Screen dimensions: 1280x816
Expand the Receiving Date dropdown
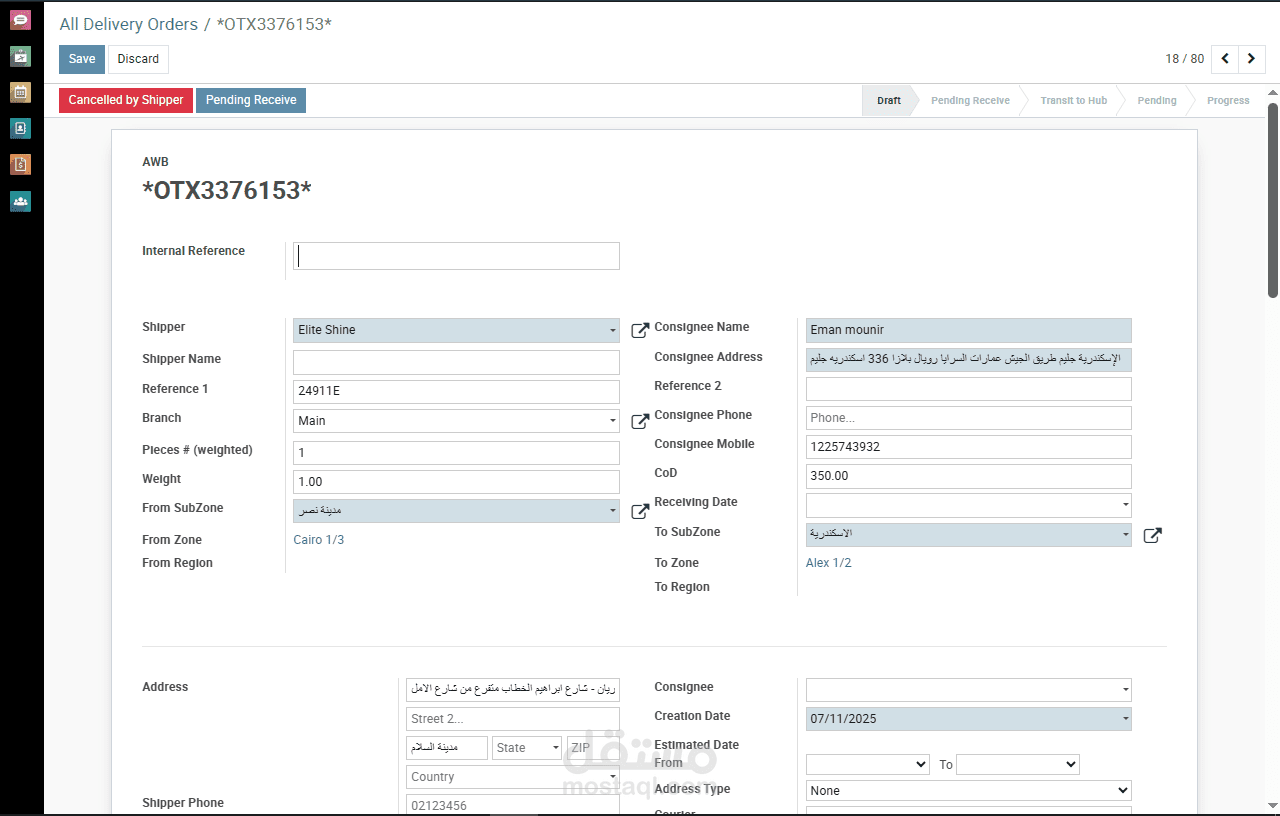[x=1125, y=505]
